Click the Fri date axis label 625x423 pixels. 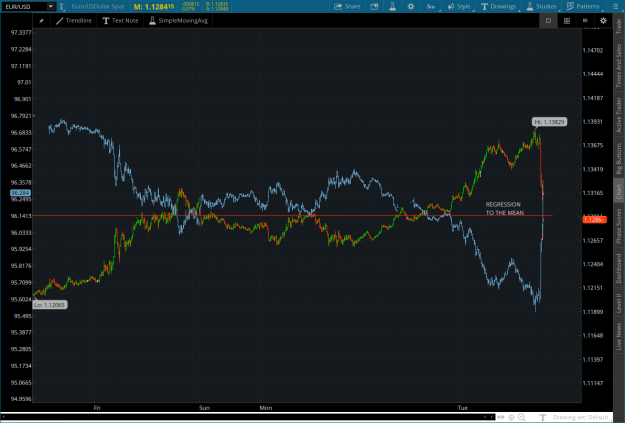pos(97,407)
